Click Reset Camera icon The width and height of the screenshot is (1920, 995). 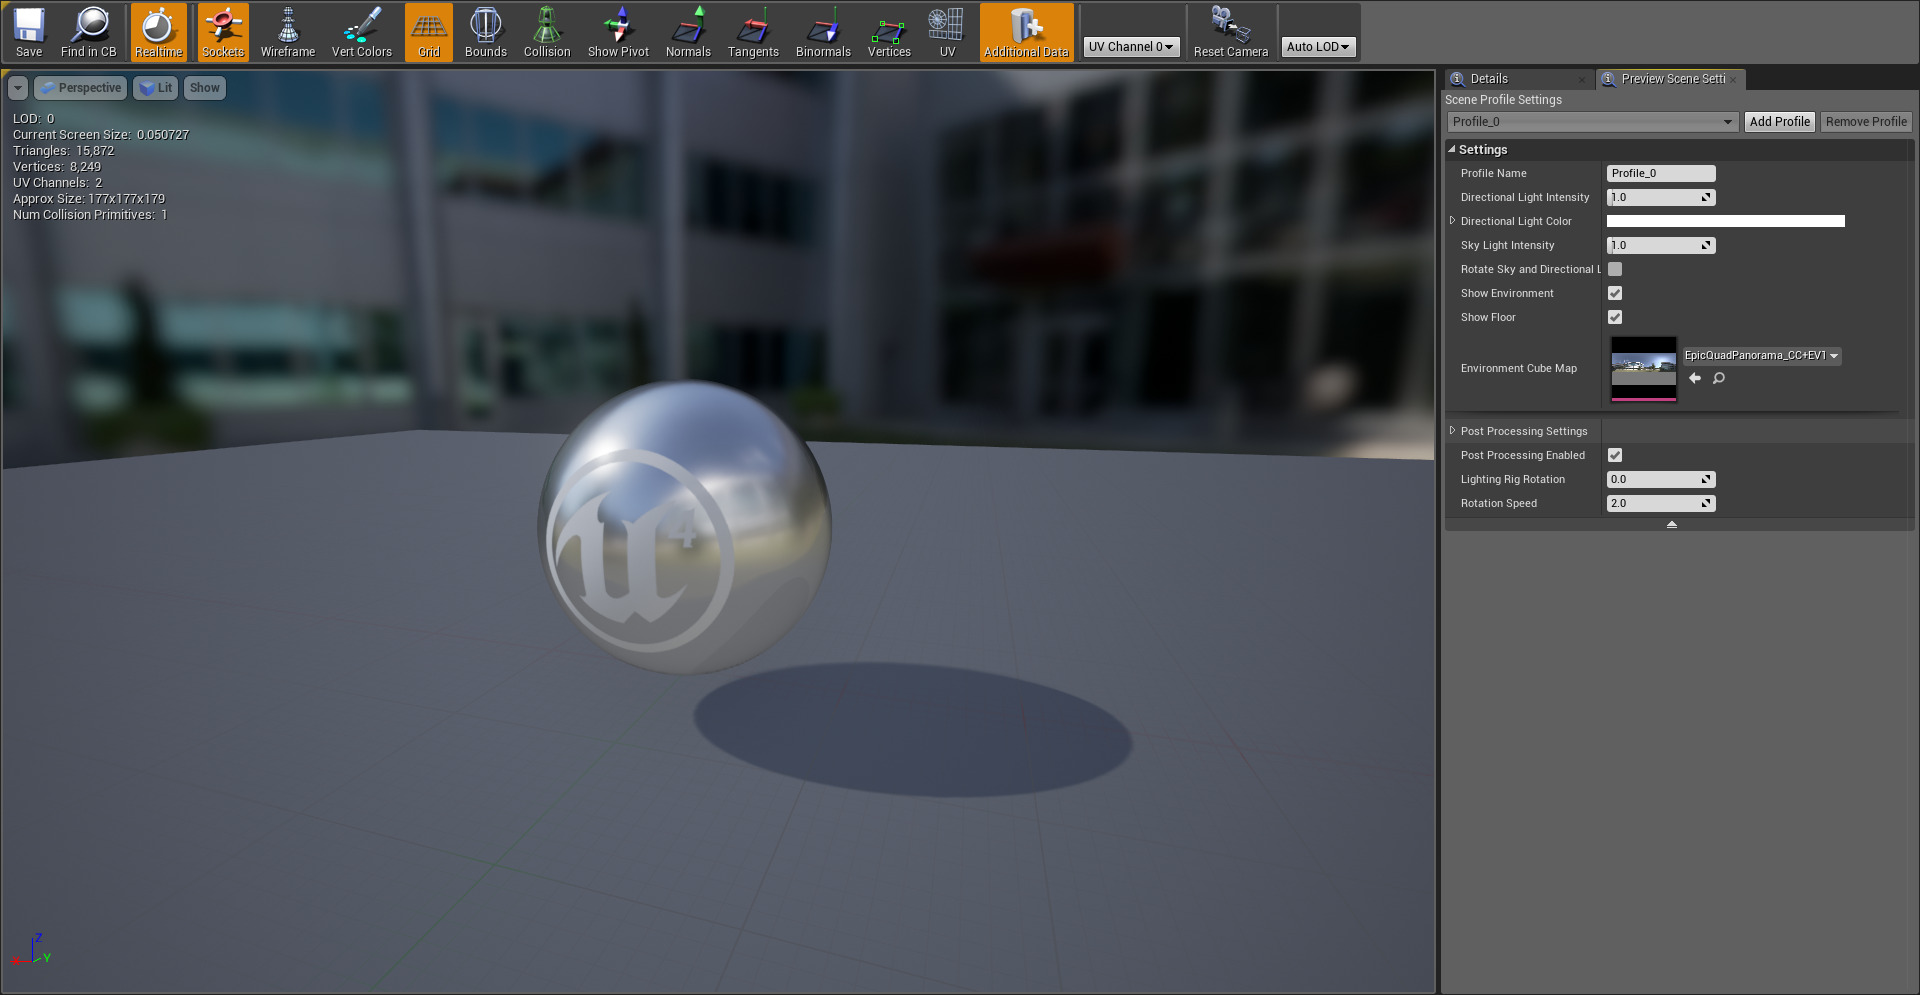(x=1230, y=32)
